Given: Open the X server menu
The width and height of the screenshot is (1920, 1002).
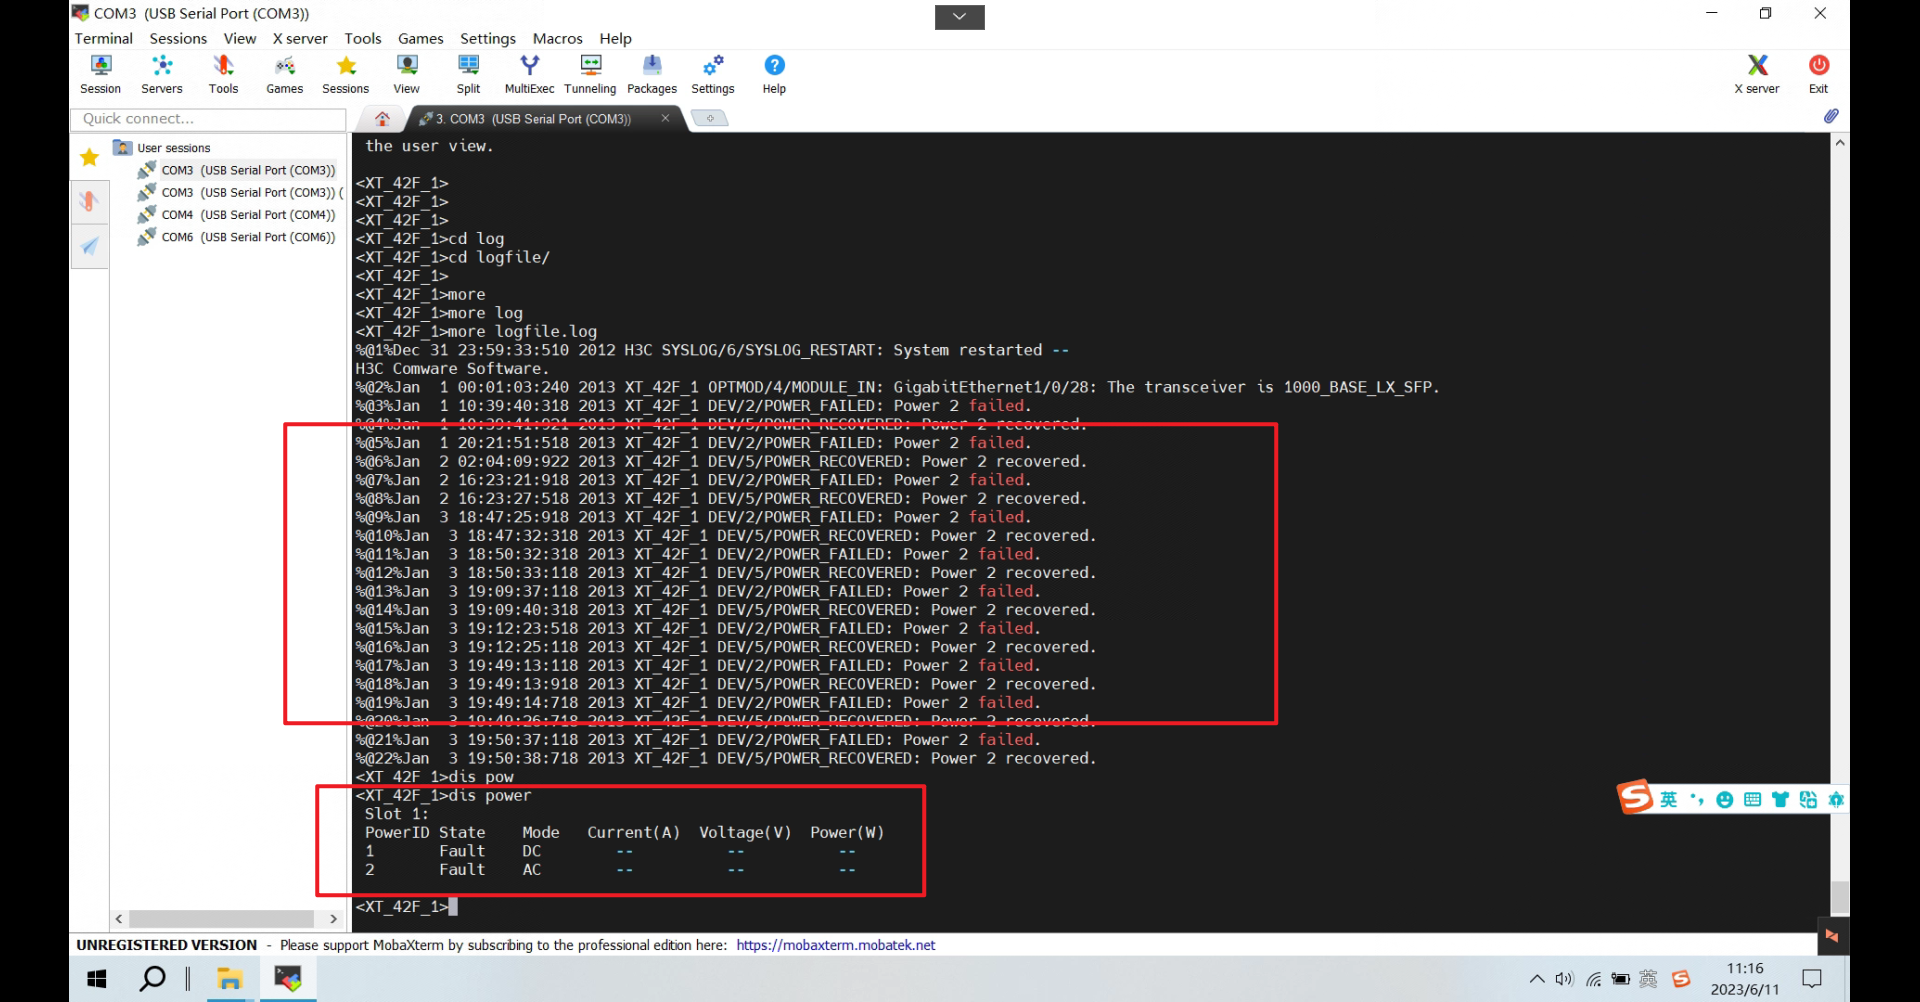Looking at the screenshot, I should 300,38.
